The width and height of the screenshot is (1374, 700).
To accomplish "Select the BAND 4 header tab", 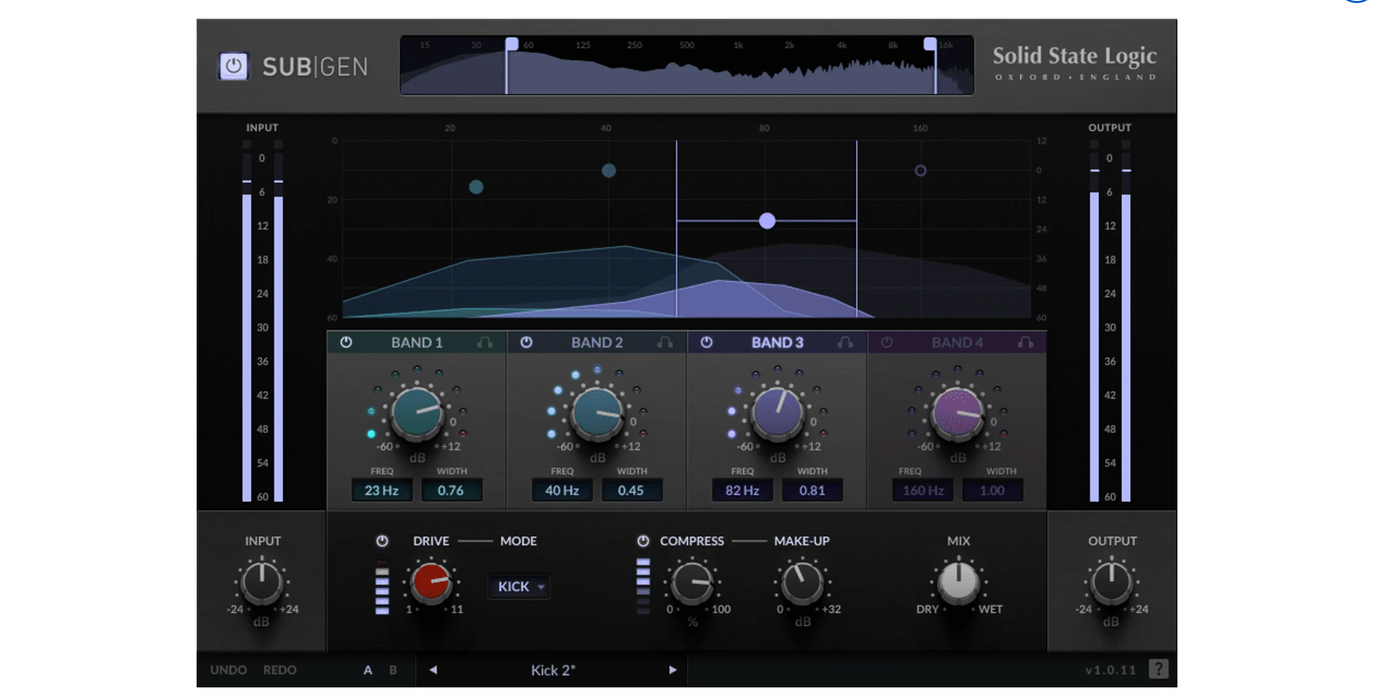I will (957, 342).
